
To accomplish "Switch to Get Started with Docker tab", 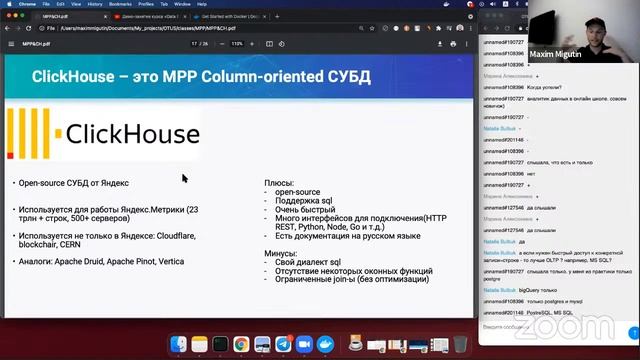I will click(x=230, y=17).
